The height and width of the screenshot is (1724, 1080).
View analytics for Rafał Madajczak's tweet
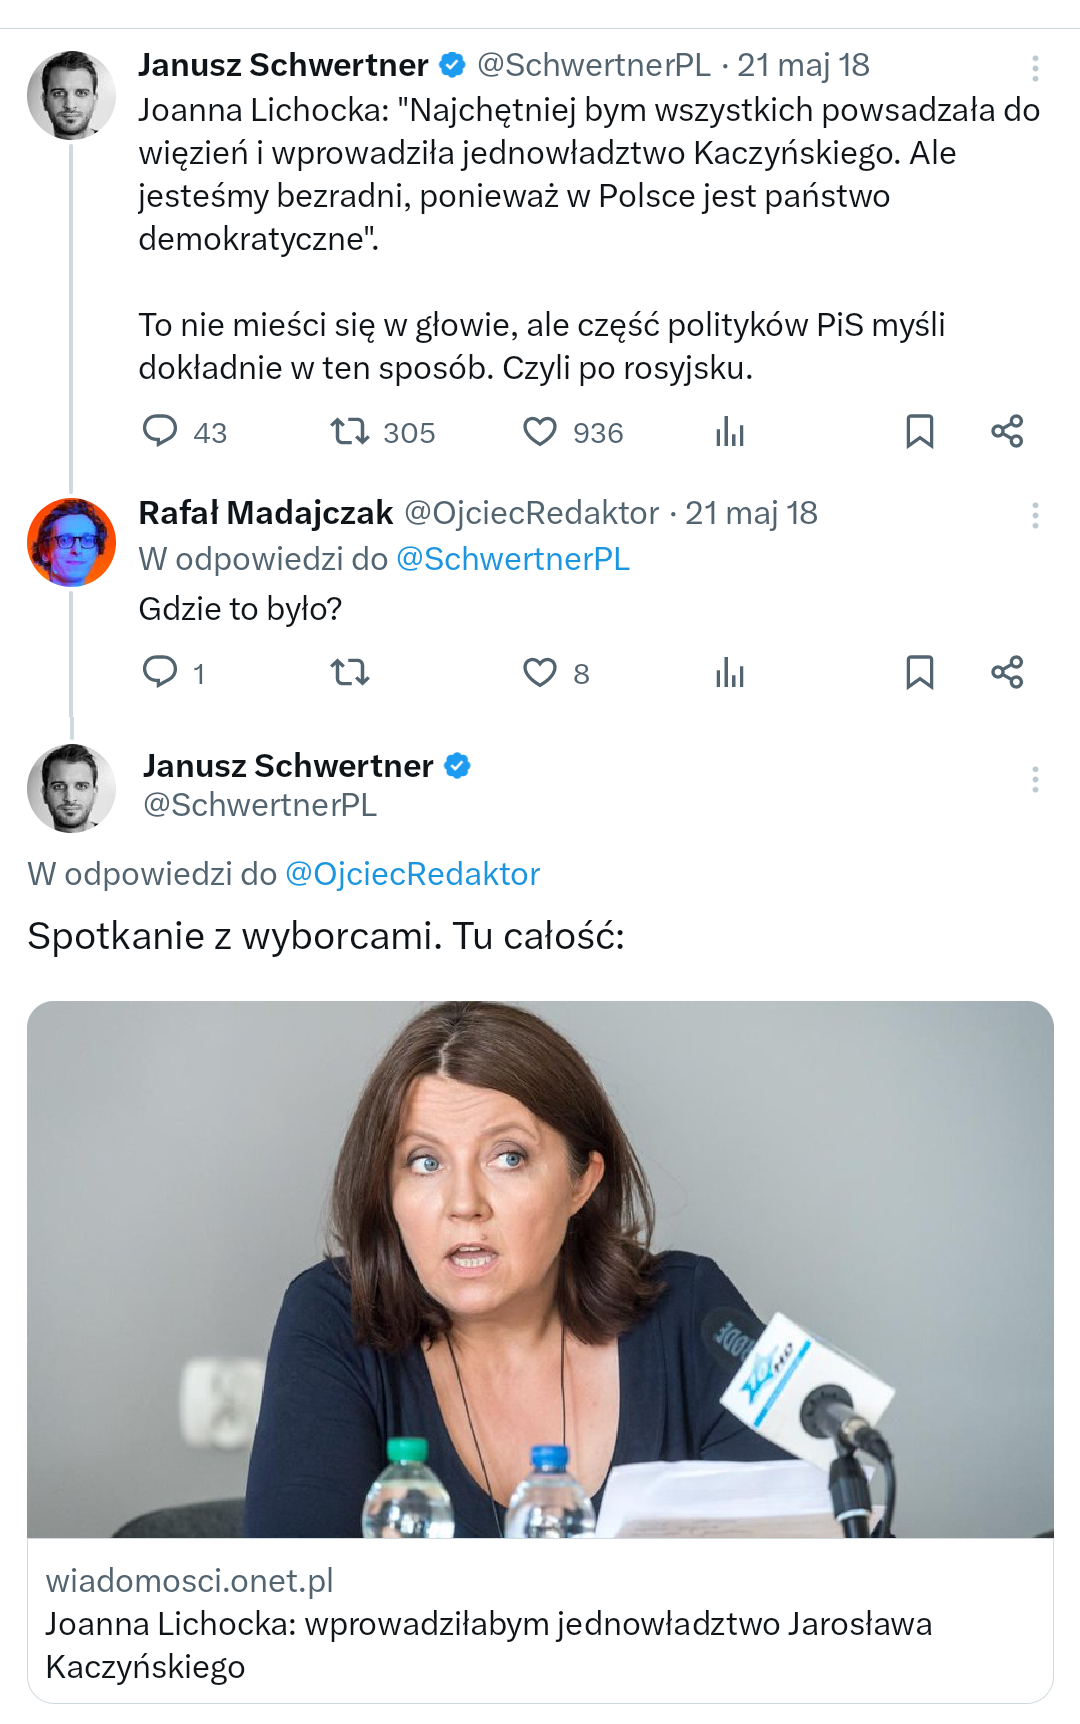tap(730, 673)
